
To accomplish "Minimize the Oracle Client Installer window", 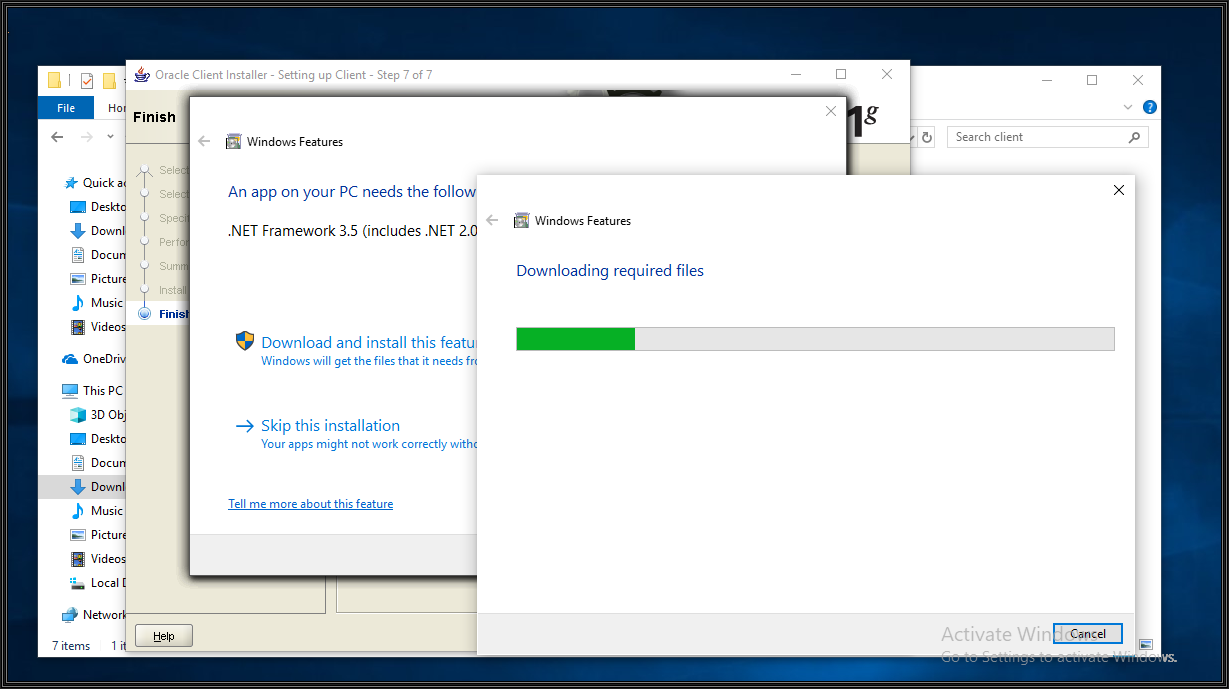I will (x=795, y=74).
